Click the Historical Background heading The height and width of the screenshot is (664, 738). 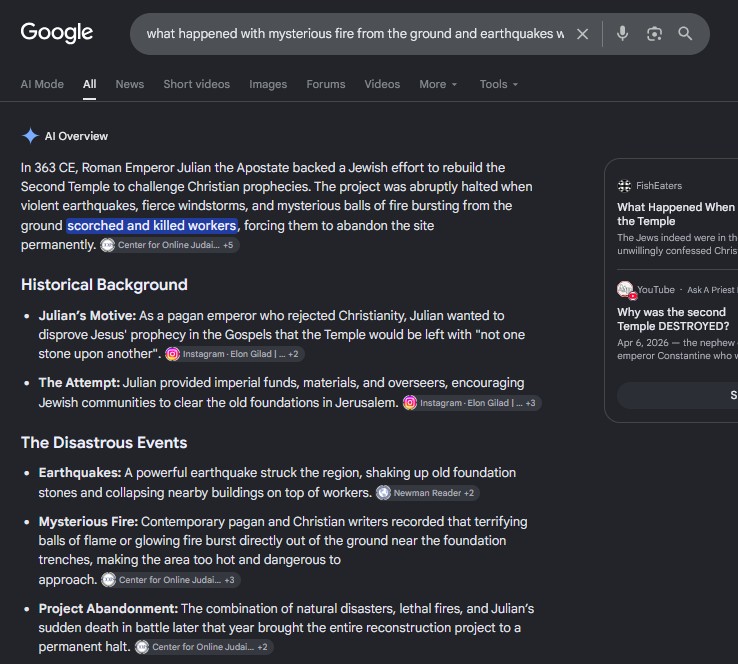[104, 285]
